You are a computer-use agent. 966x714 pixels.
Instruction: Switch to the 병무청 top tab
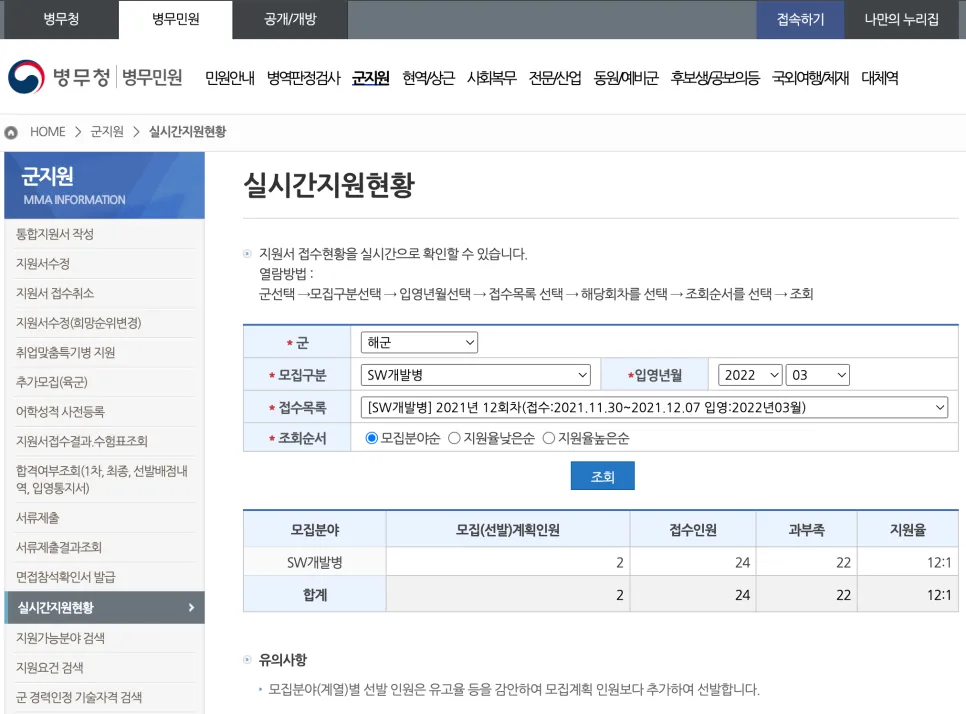point(61,19)
